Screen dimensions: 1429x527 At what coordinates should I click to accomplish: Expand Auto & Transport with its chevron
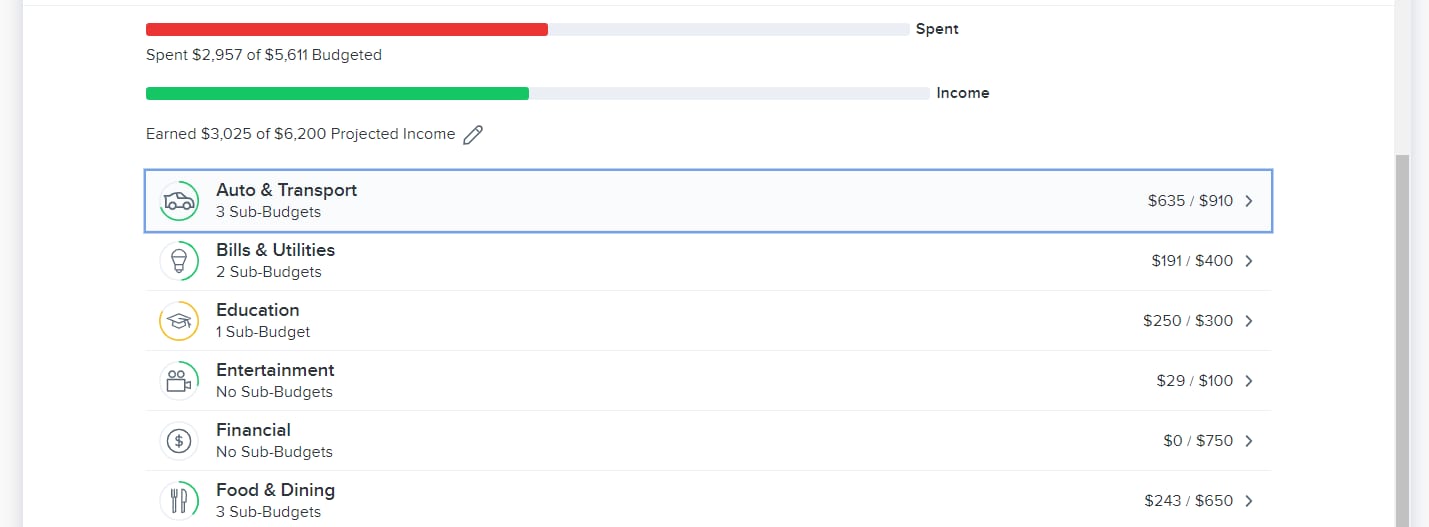click(x=1248, y=201)
